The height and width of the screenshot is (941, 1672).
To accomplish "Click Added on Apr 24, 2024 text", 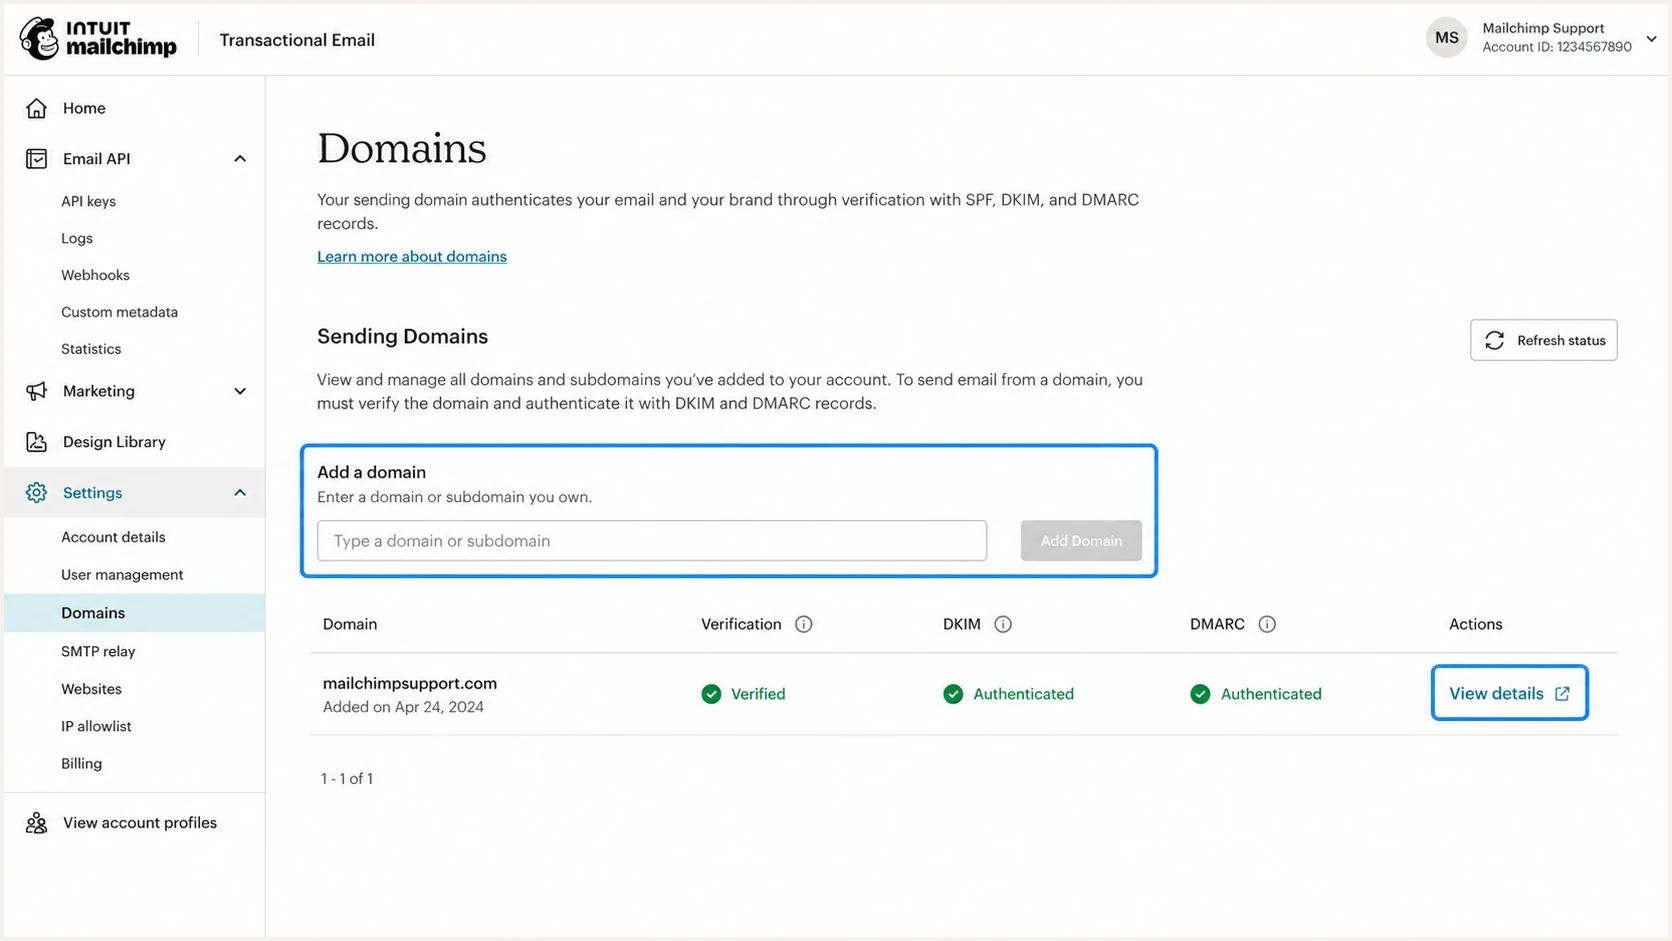I will pos(403,707).
